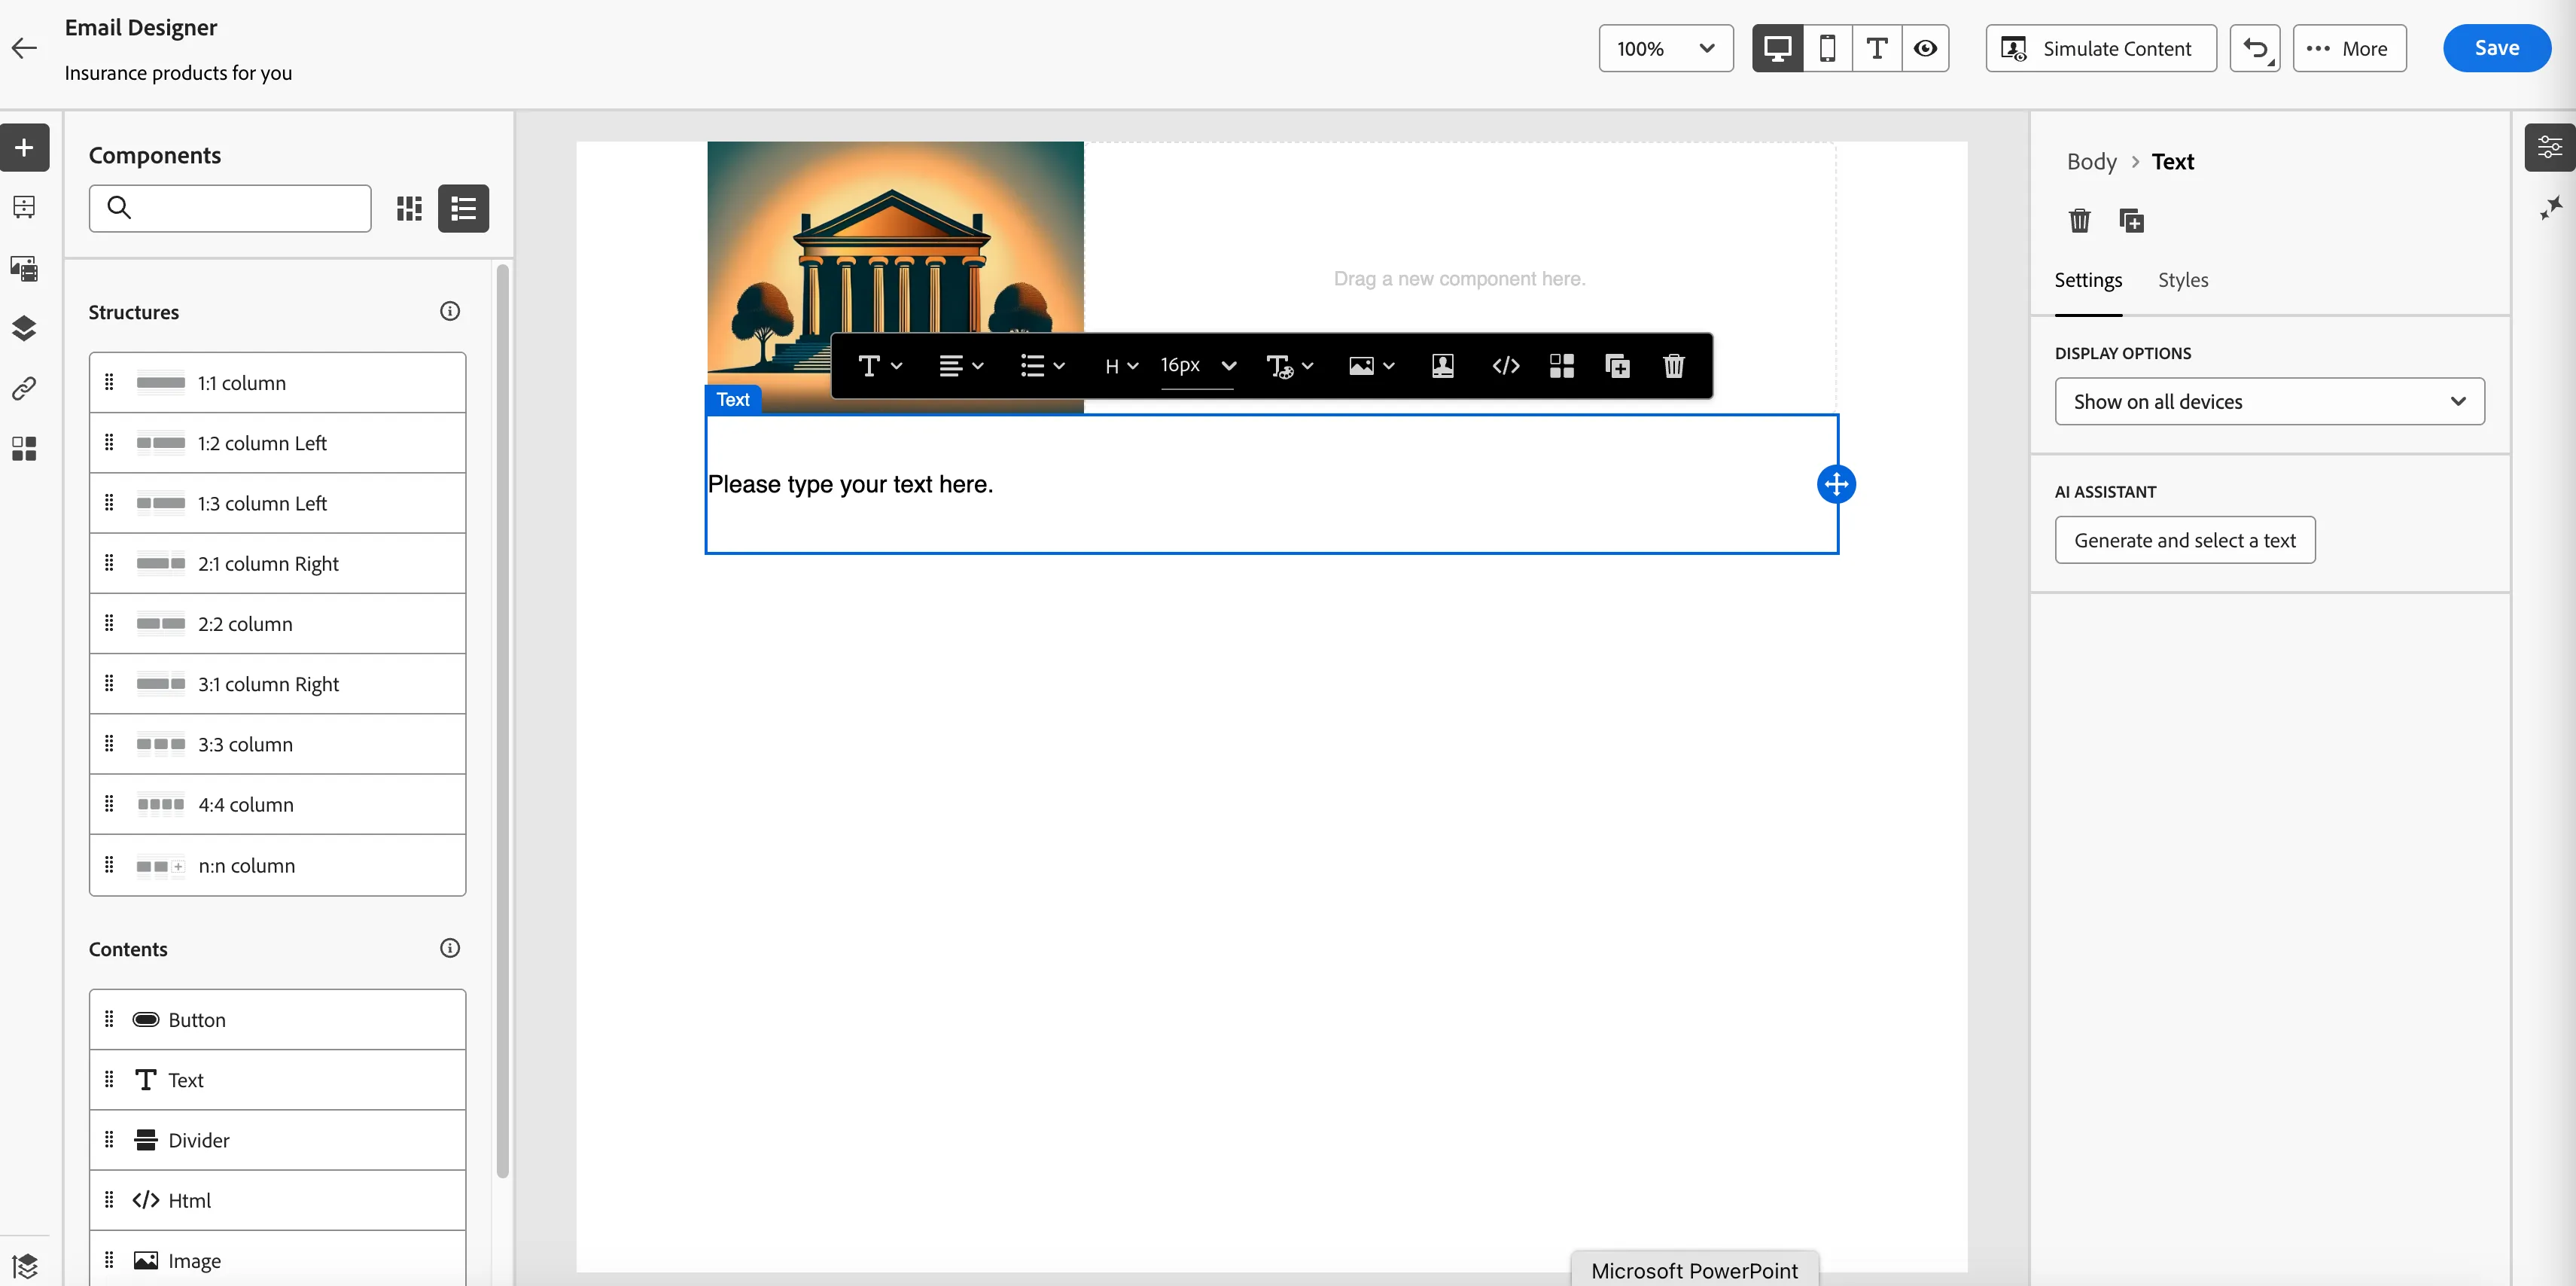Viewport: 2576px width, 1286px height.
Task: Switch to the Styles tab
Action: (2182, 280)
